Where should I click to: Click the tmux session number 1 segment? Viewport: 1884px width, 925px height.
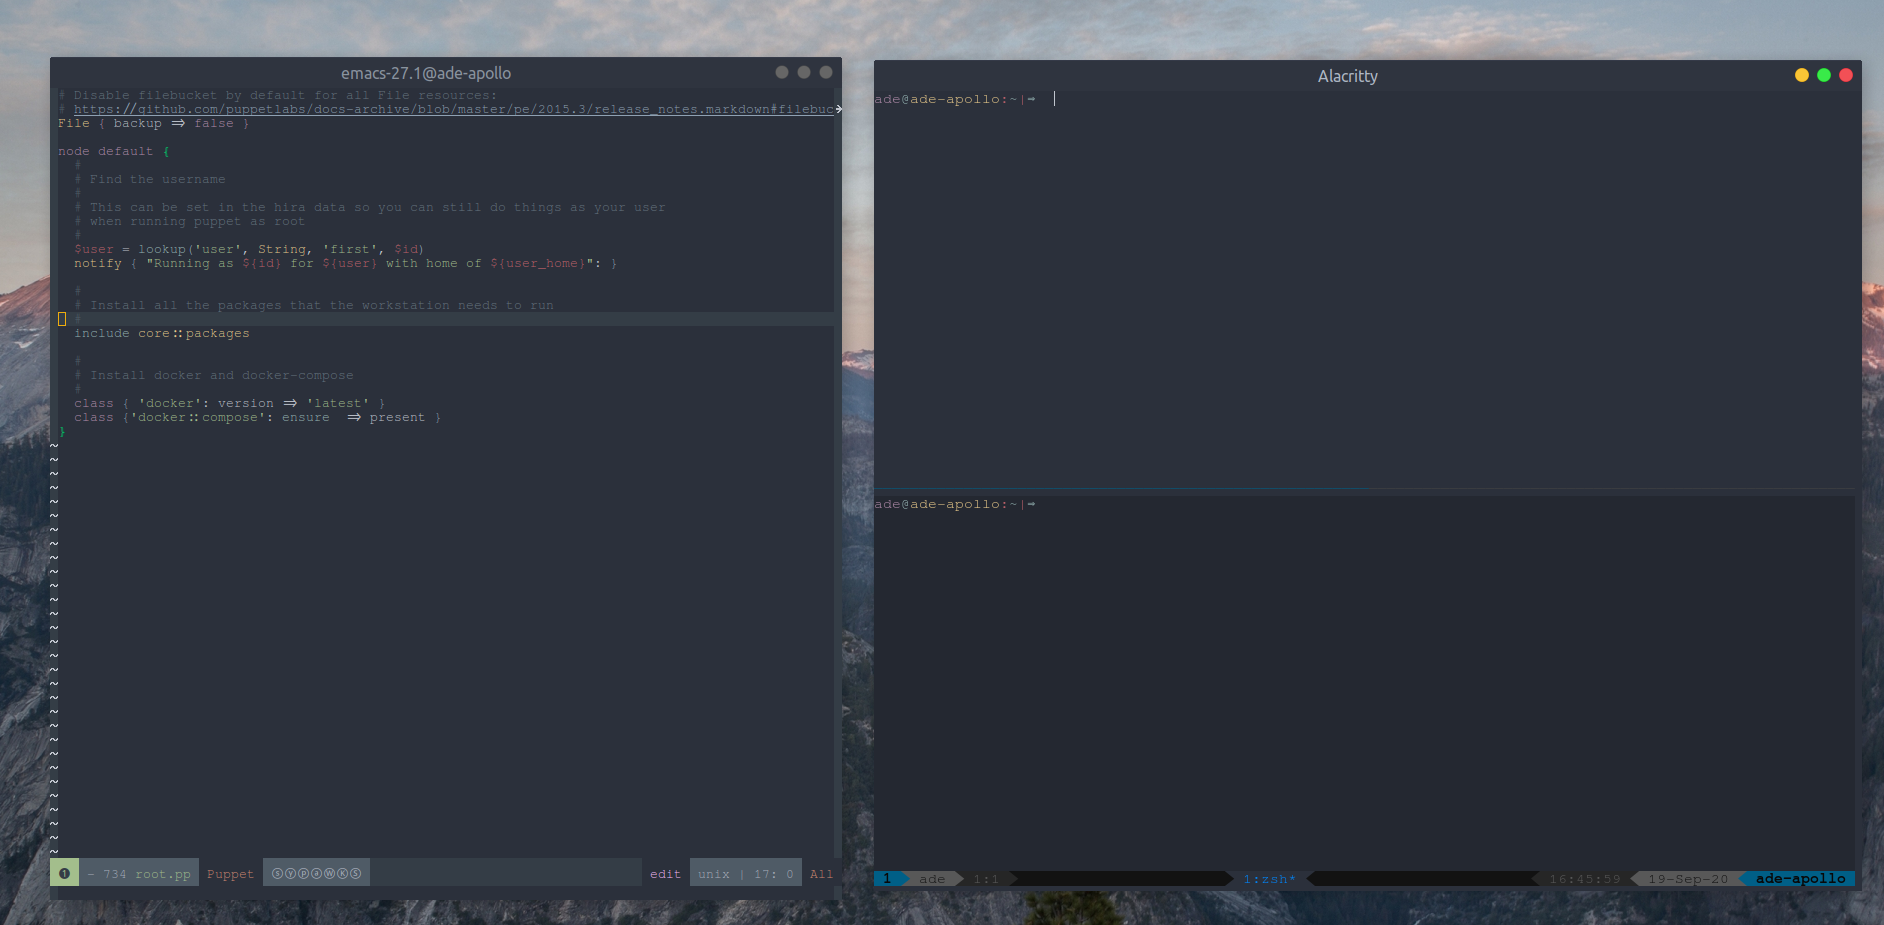point(887,879)
